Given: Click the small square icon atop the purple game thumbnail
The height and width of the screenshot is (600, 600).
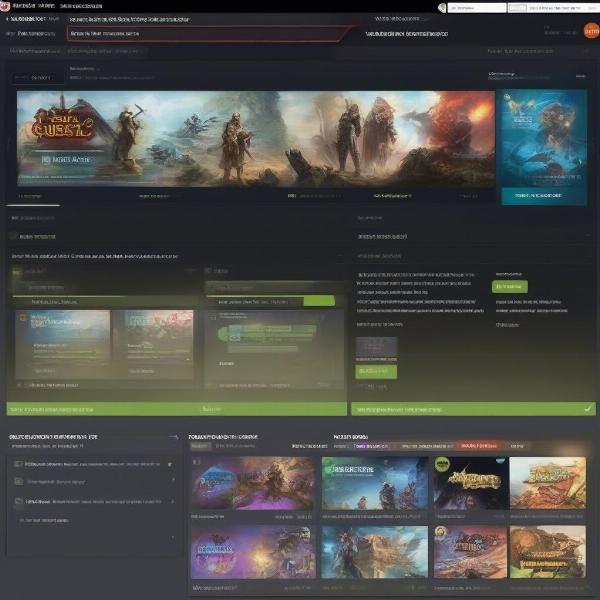Looking at the screenshot, I should coord(197,462).
